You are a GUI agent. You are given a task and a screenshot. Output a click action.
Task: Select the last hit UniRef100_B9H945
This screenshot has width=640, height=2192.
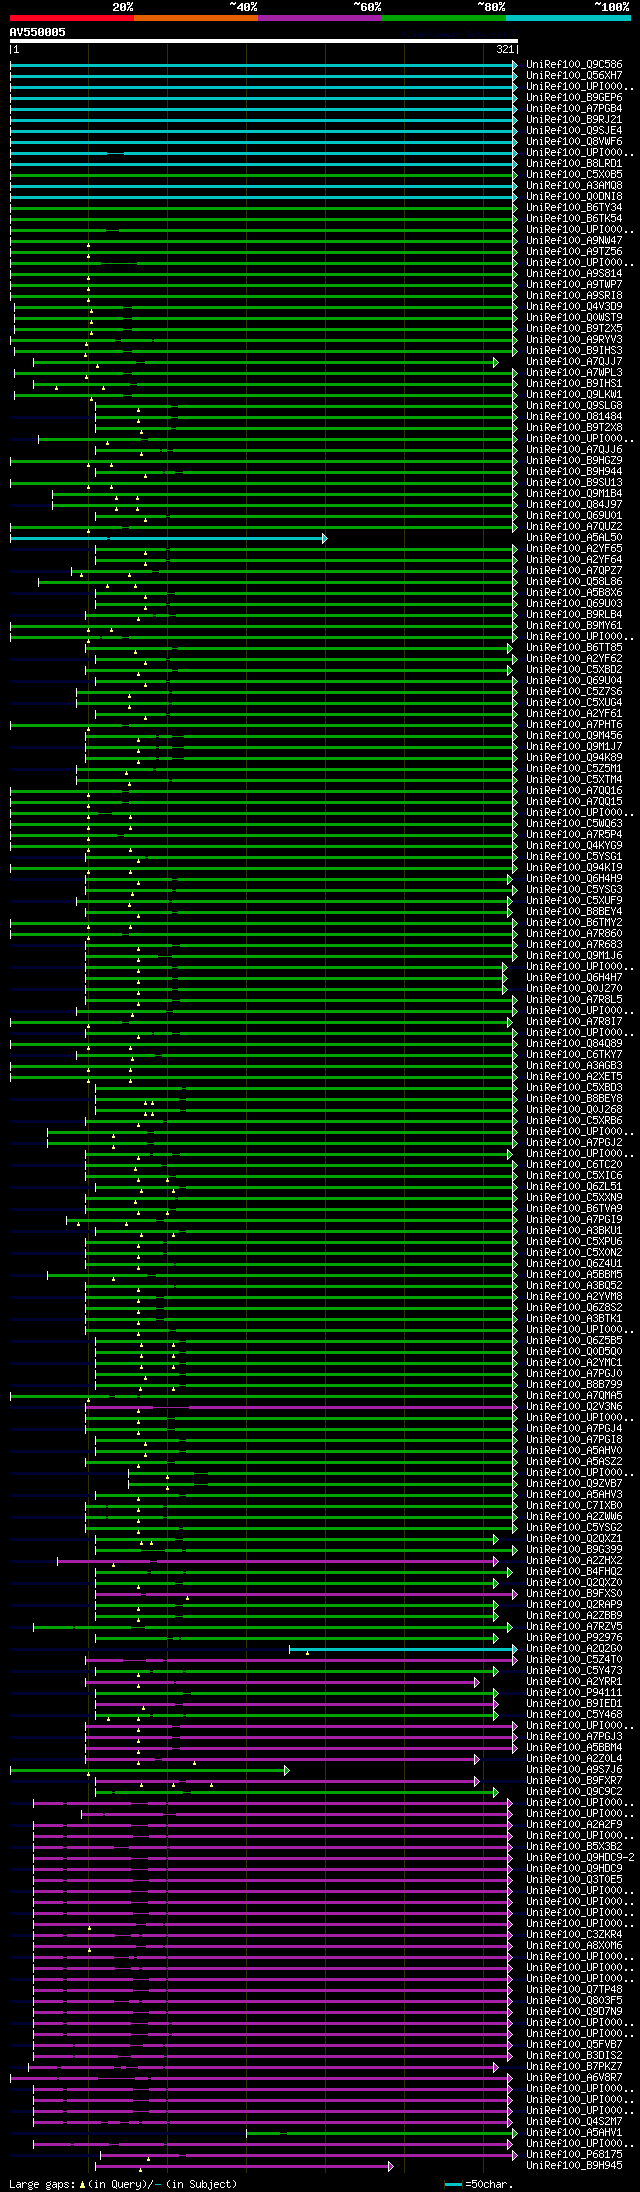(x=574, y=2166)
